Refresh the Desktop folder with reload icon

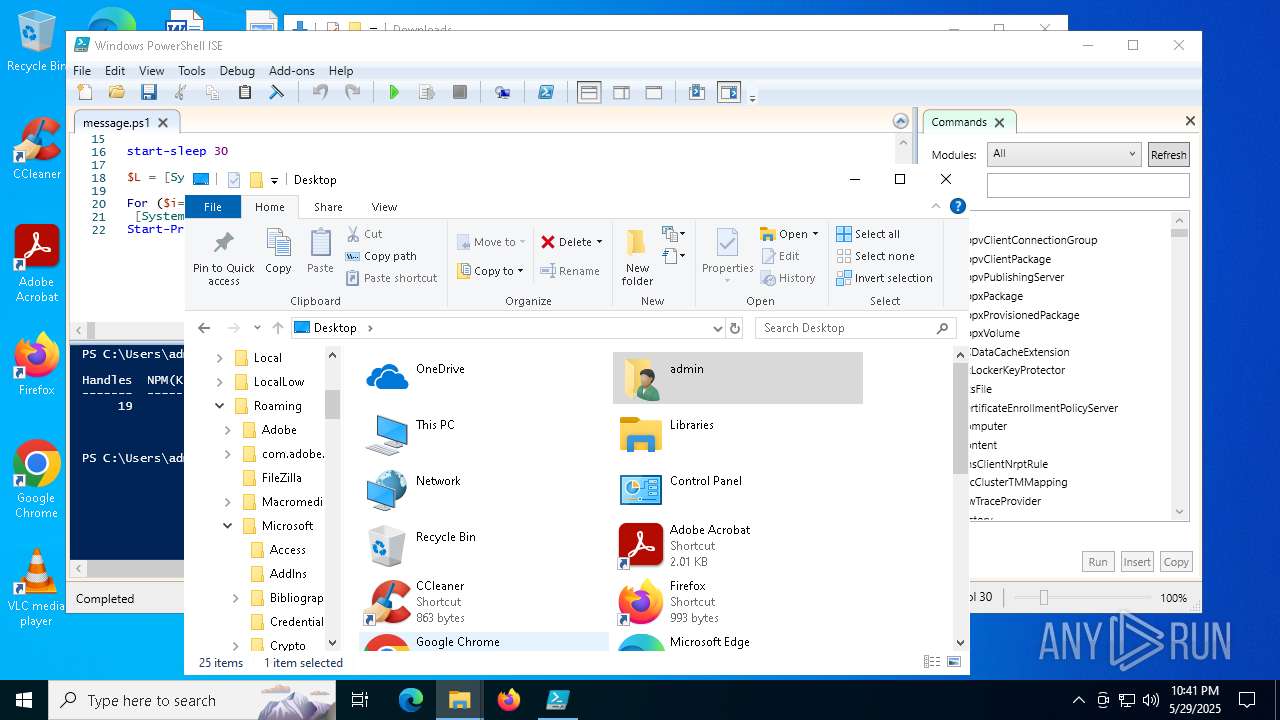click(735, 328)
